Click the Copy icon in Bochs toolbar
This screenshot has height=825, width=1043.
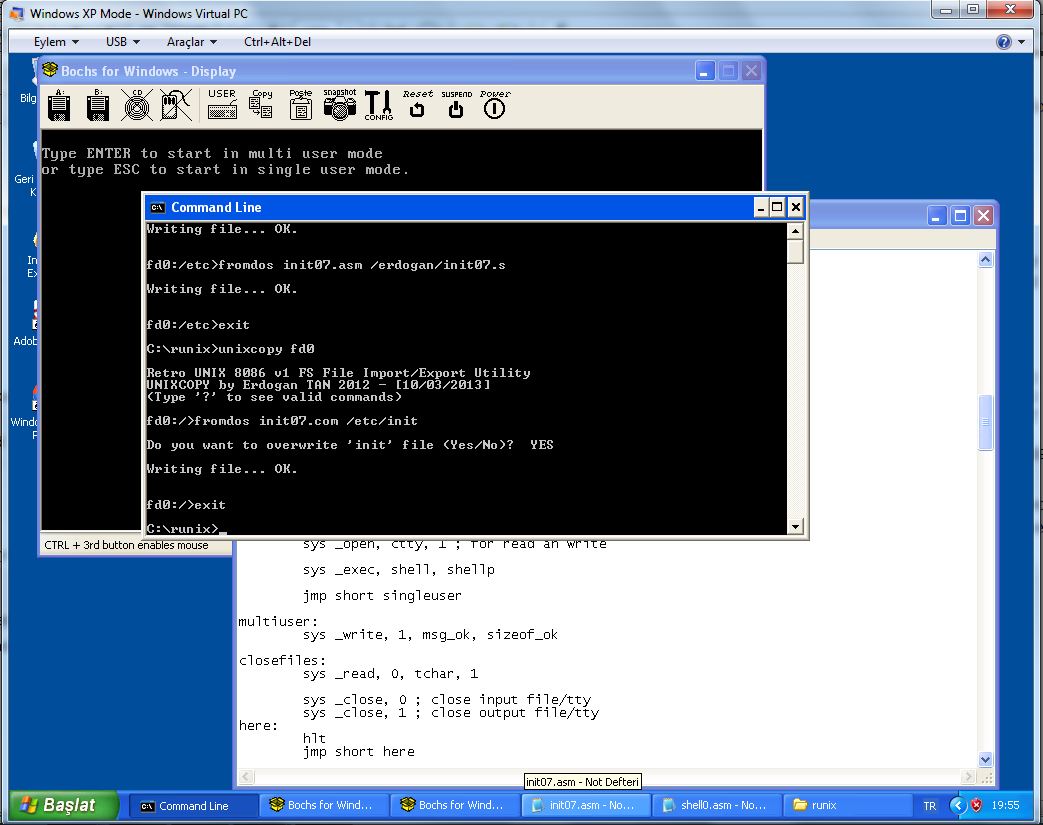(261, 104)
